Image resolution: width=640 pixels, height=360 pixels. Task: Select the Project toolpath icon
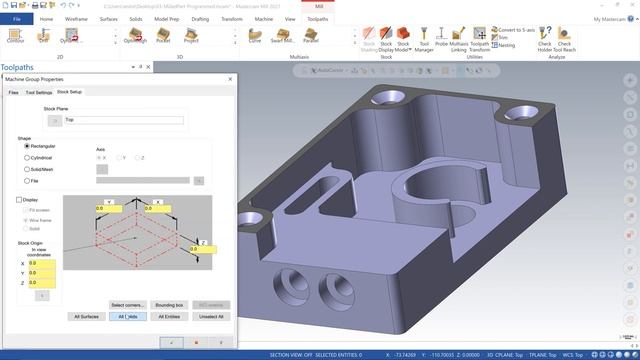[x=191, y=36]
